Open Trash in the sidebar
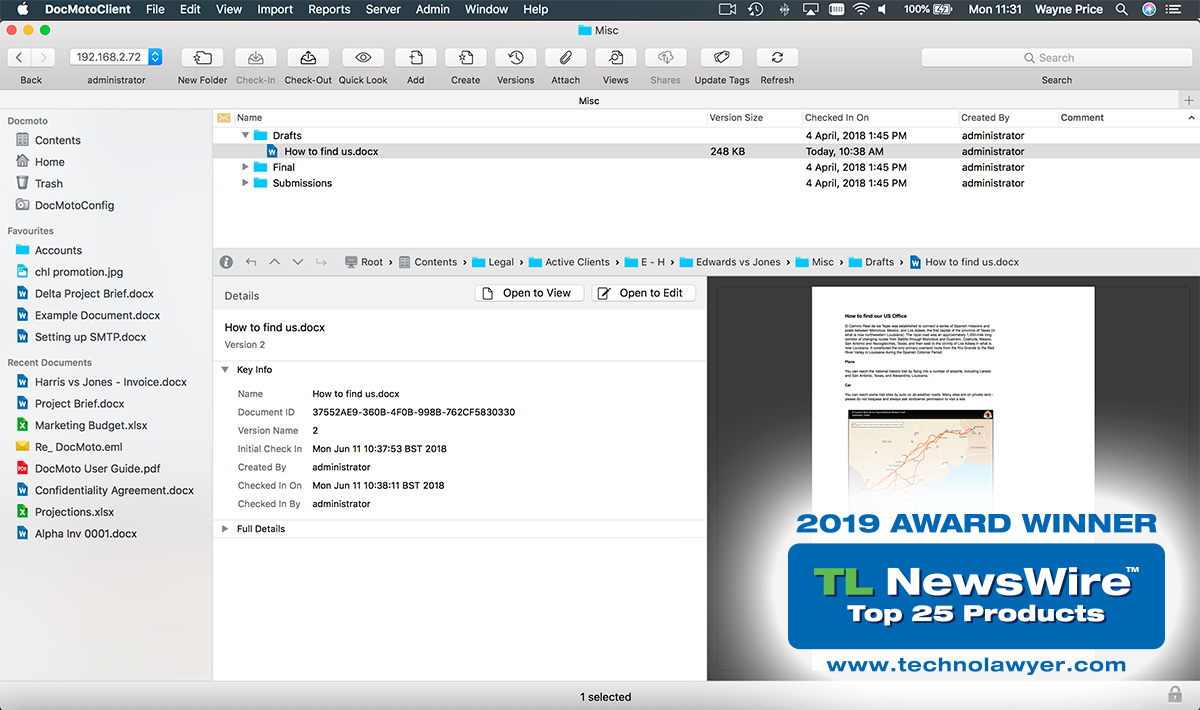The image size is (1200, 710). coord(48,184)
